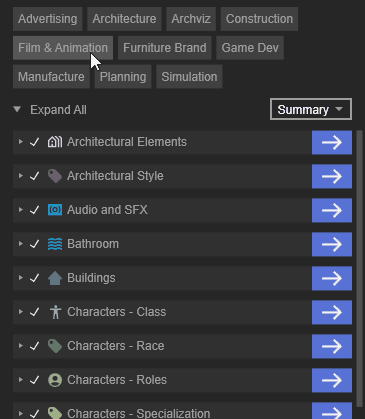This screenshot has height=419, width=365.
Task: Uncheck the Audio and SFX checkmark
Action: click(x=35, y=210)
